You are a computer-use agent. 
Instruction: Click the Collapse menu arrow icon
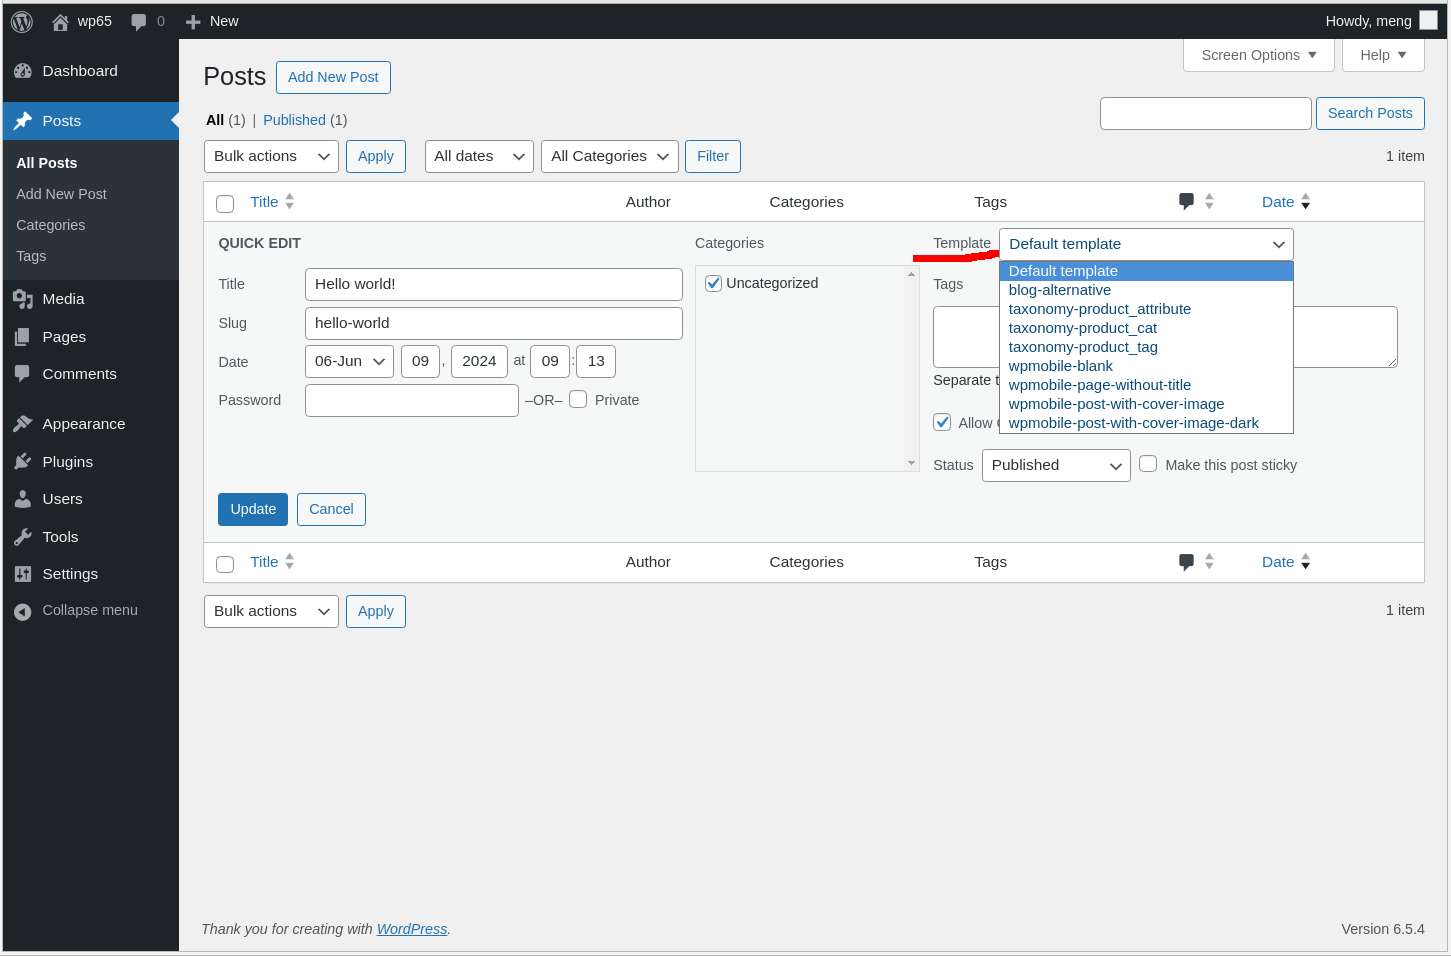coord(23,611)
